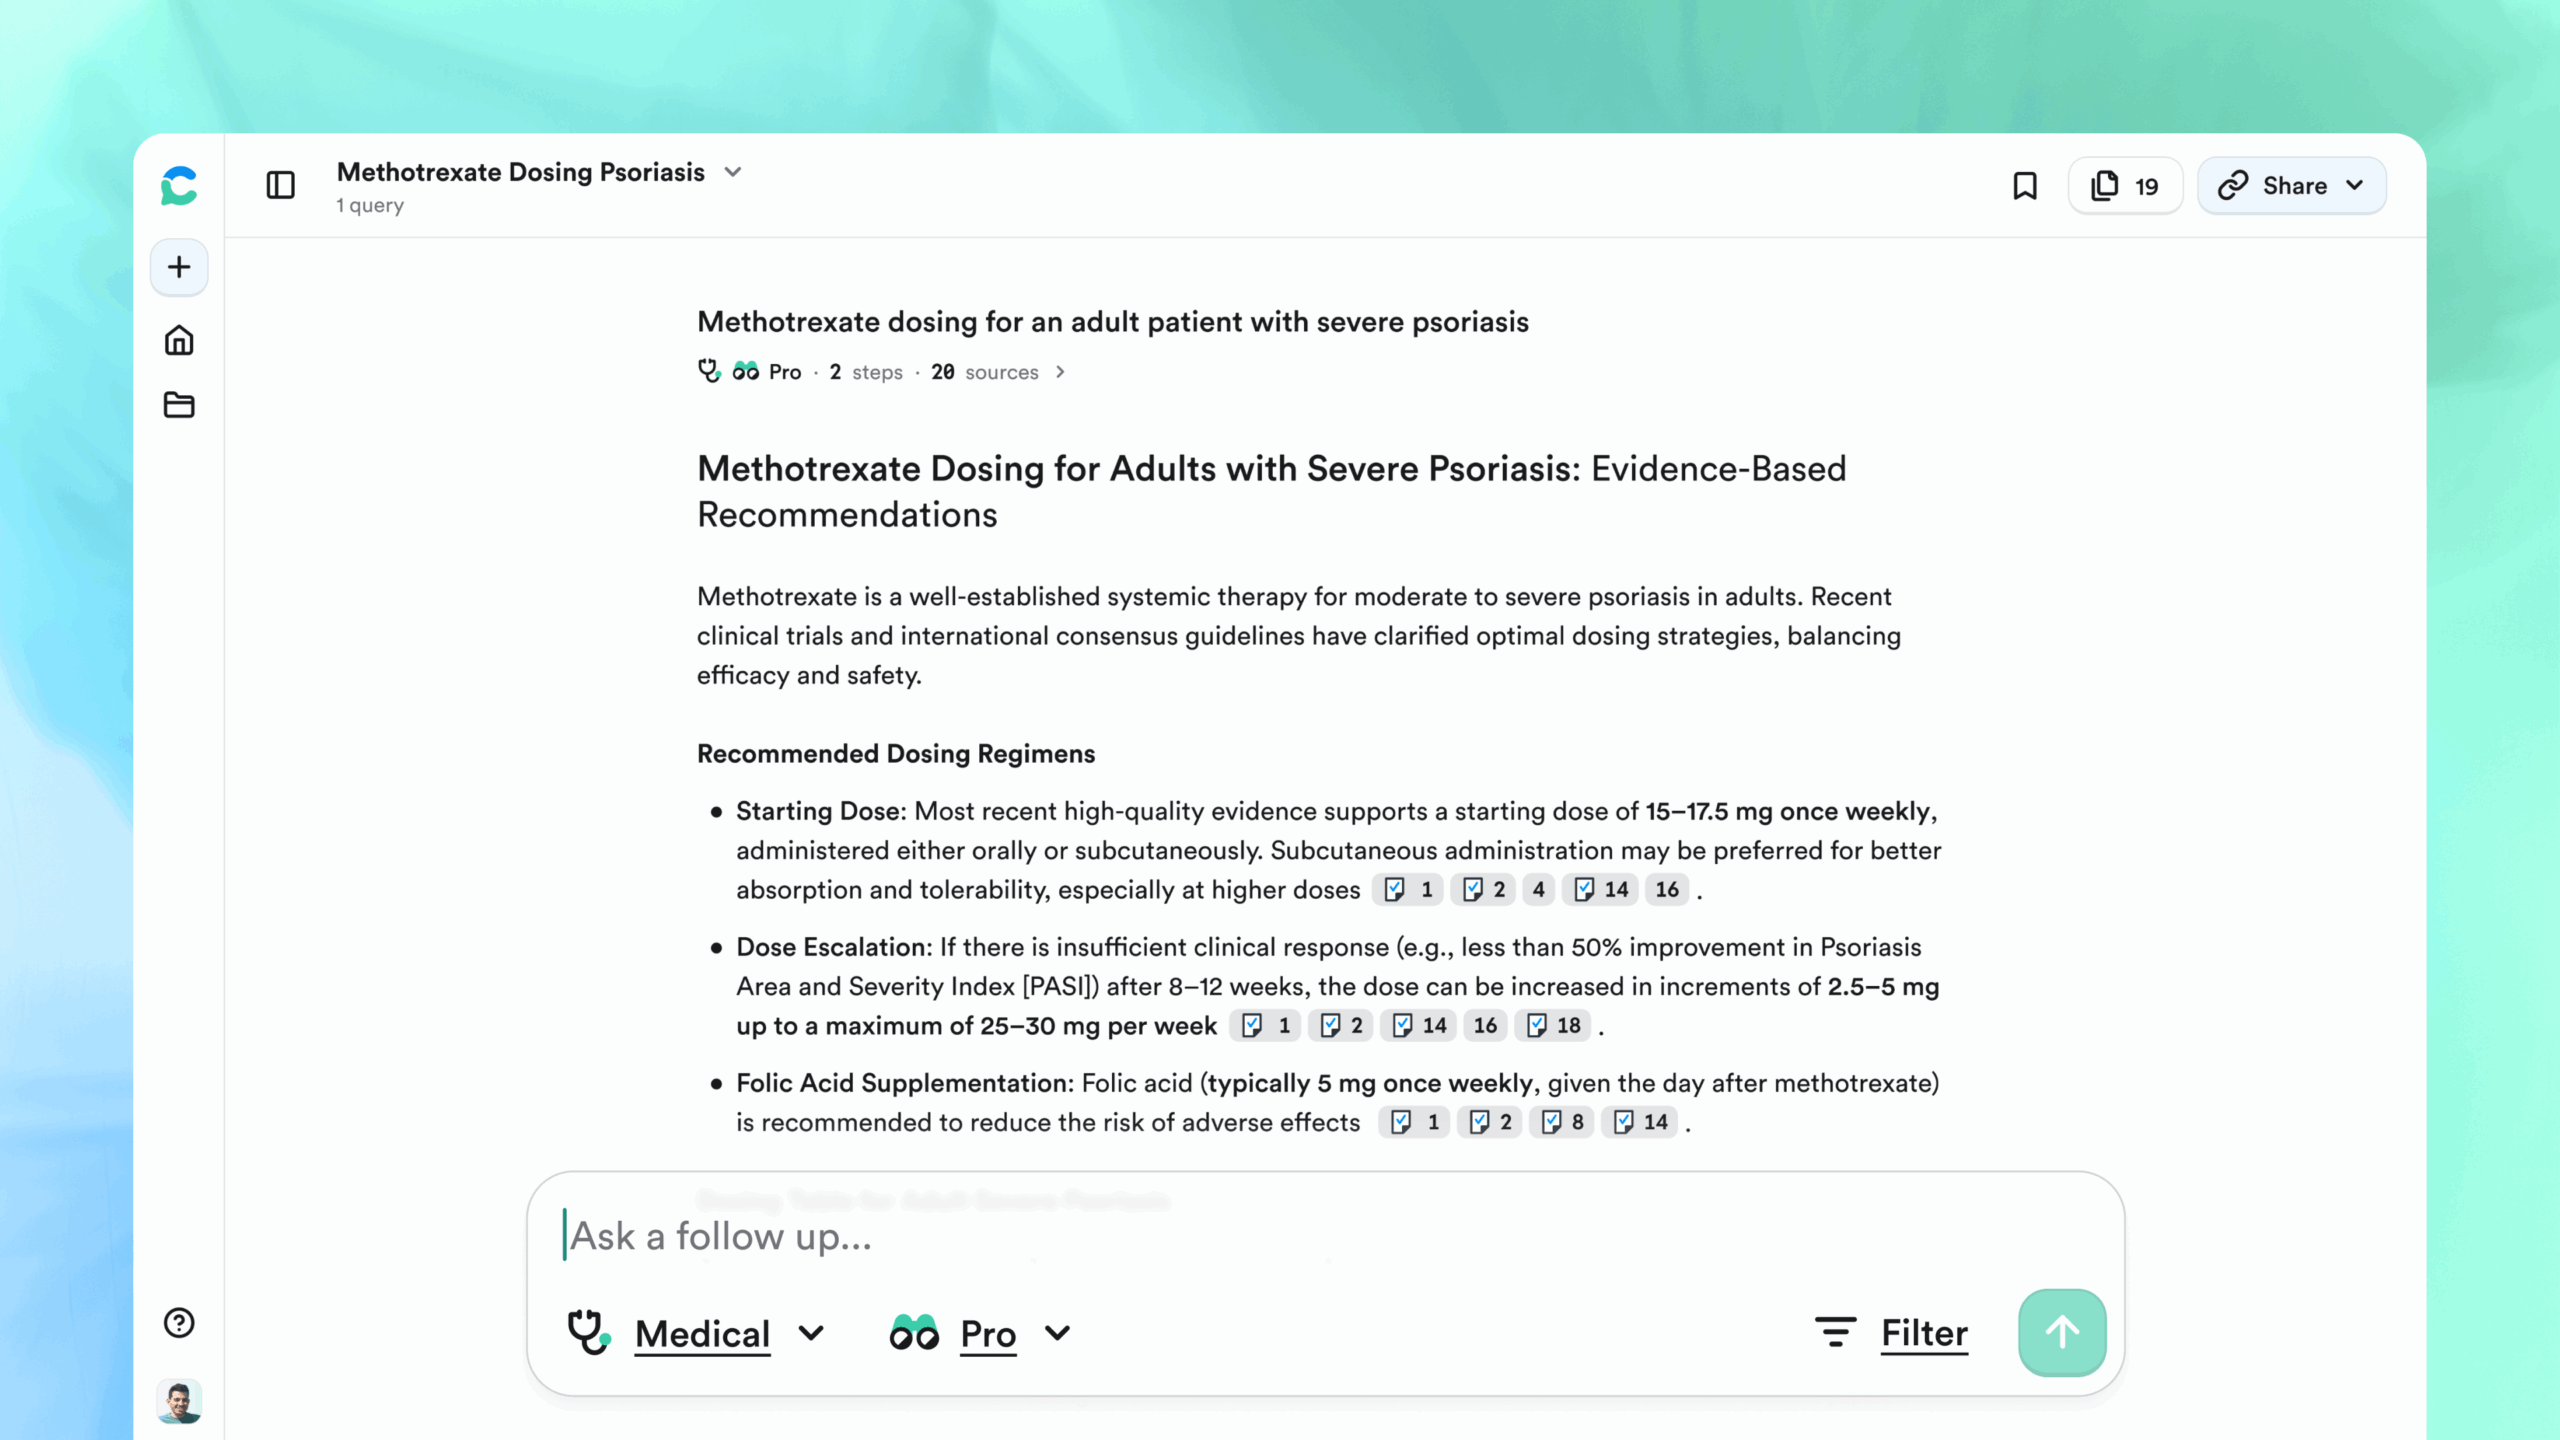Image resolution: width=2560 pixels, height=1440 pixels.
Task: Open the 19 copied sources button
Action: click(2125, 186)
